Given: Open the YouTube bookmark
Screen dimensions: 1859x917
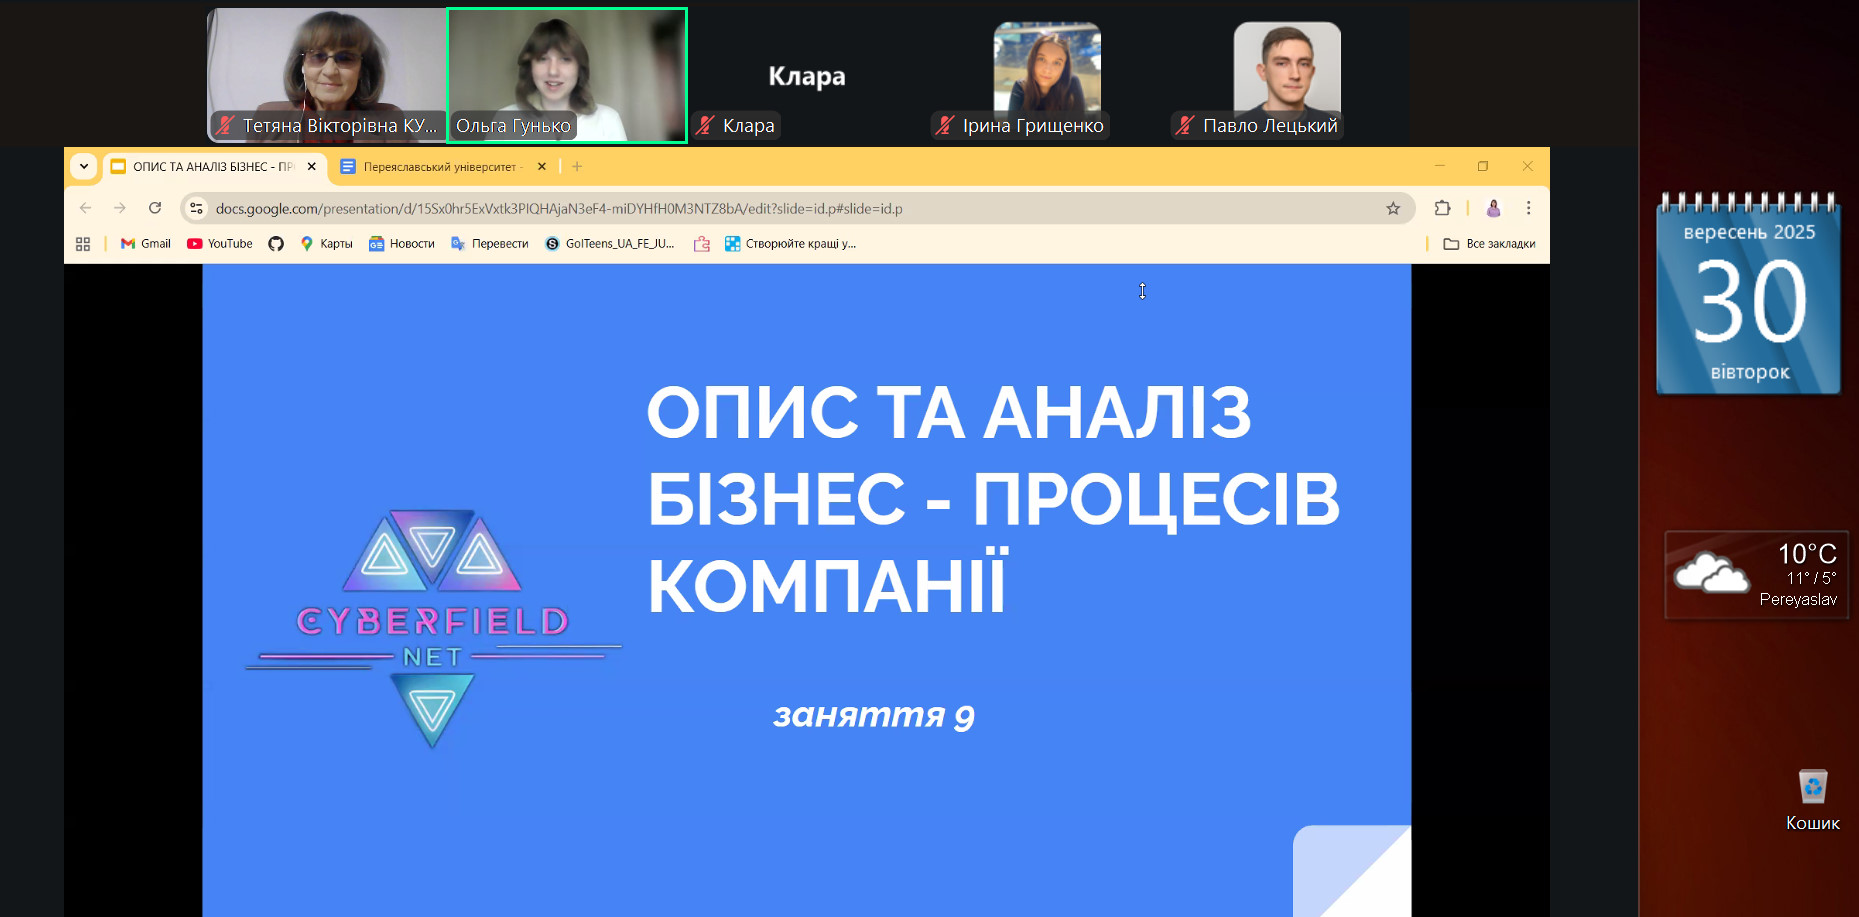Looking at the screenshot, I should 220,244.
